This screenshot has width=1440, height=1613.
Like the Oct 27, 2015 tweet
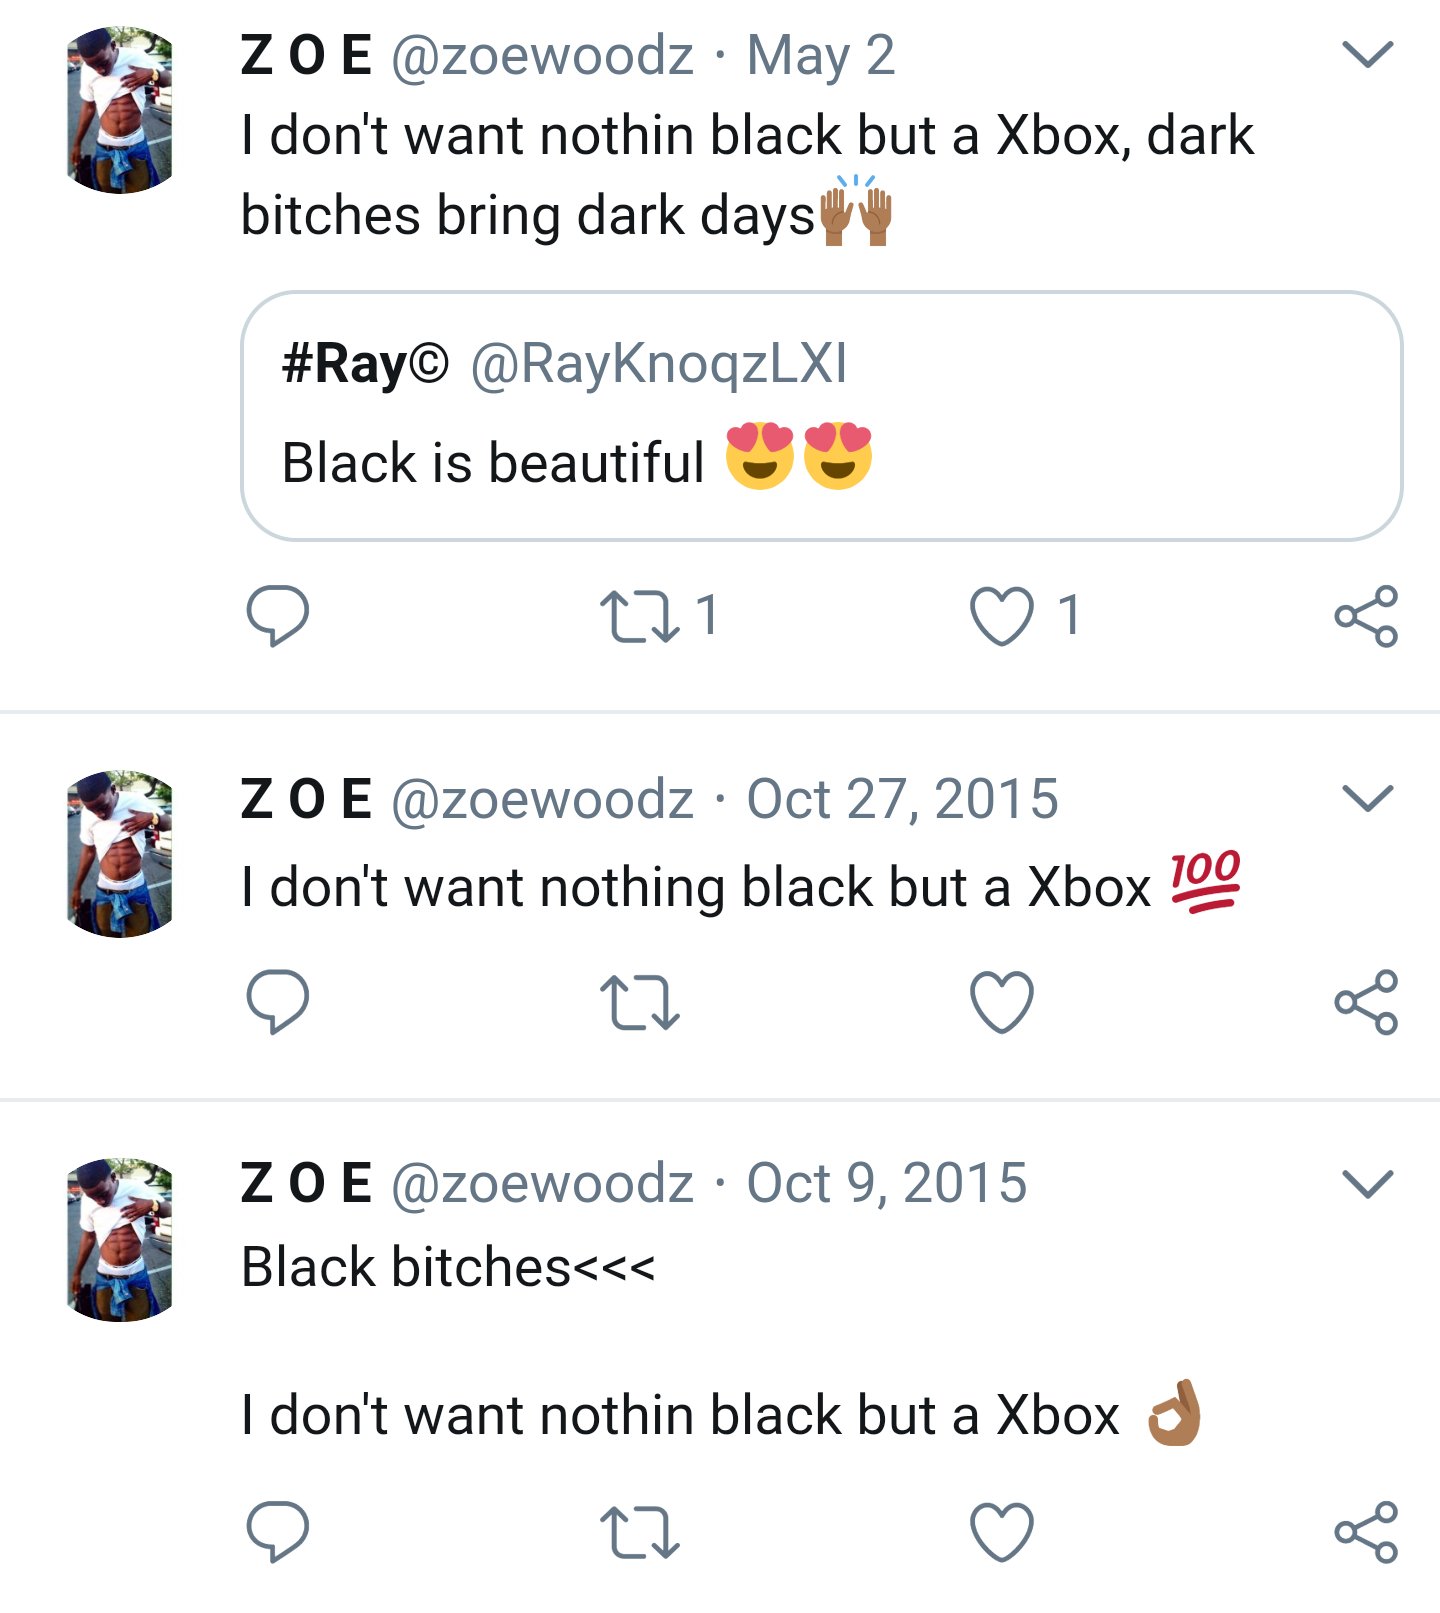pos(1001,1001)
